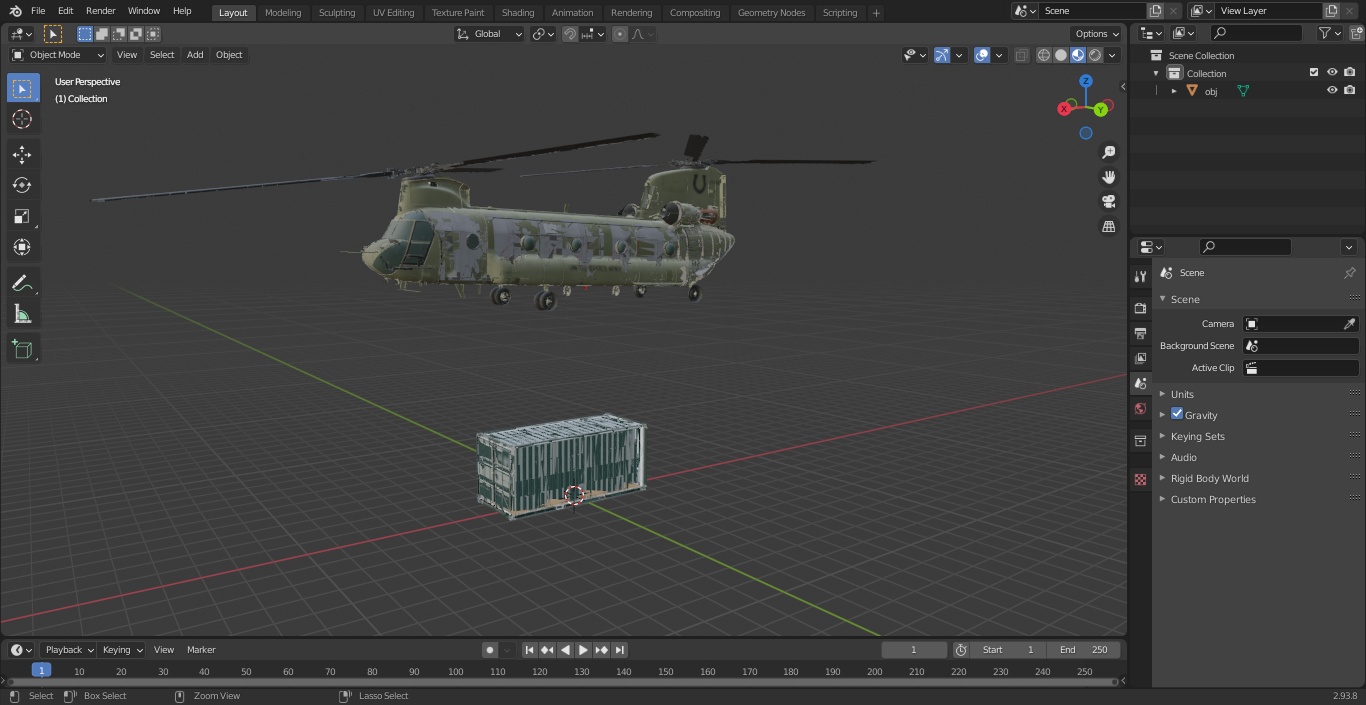This screenshot has width=1366, height=705.
Task: Expand the Units panel
Action: [1183, 394]
